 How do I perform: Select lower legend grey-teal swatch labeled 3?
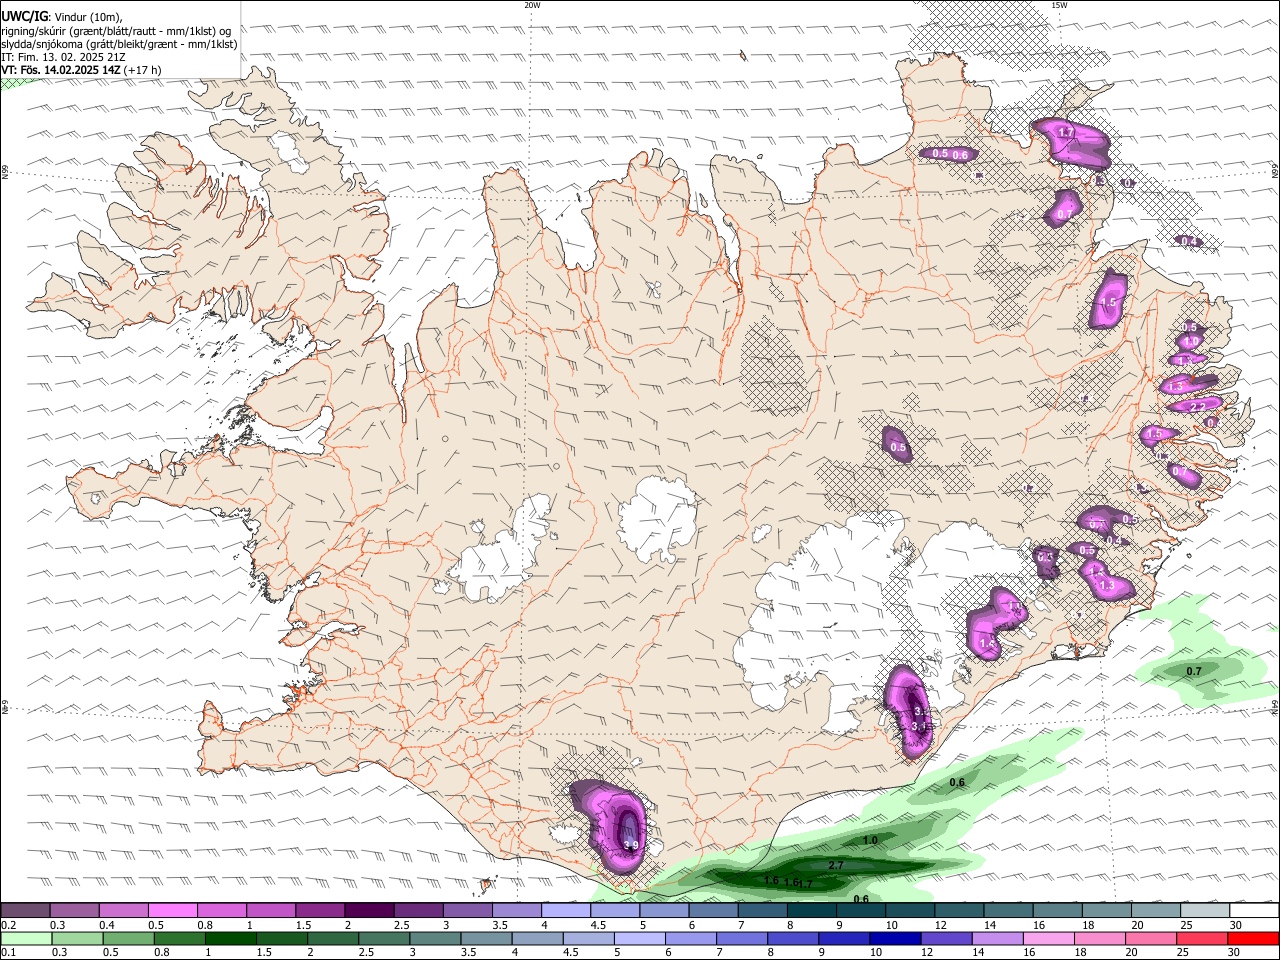[x=435, y=938]
